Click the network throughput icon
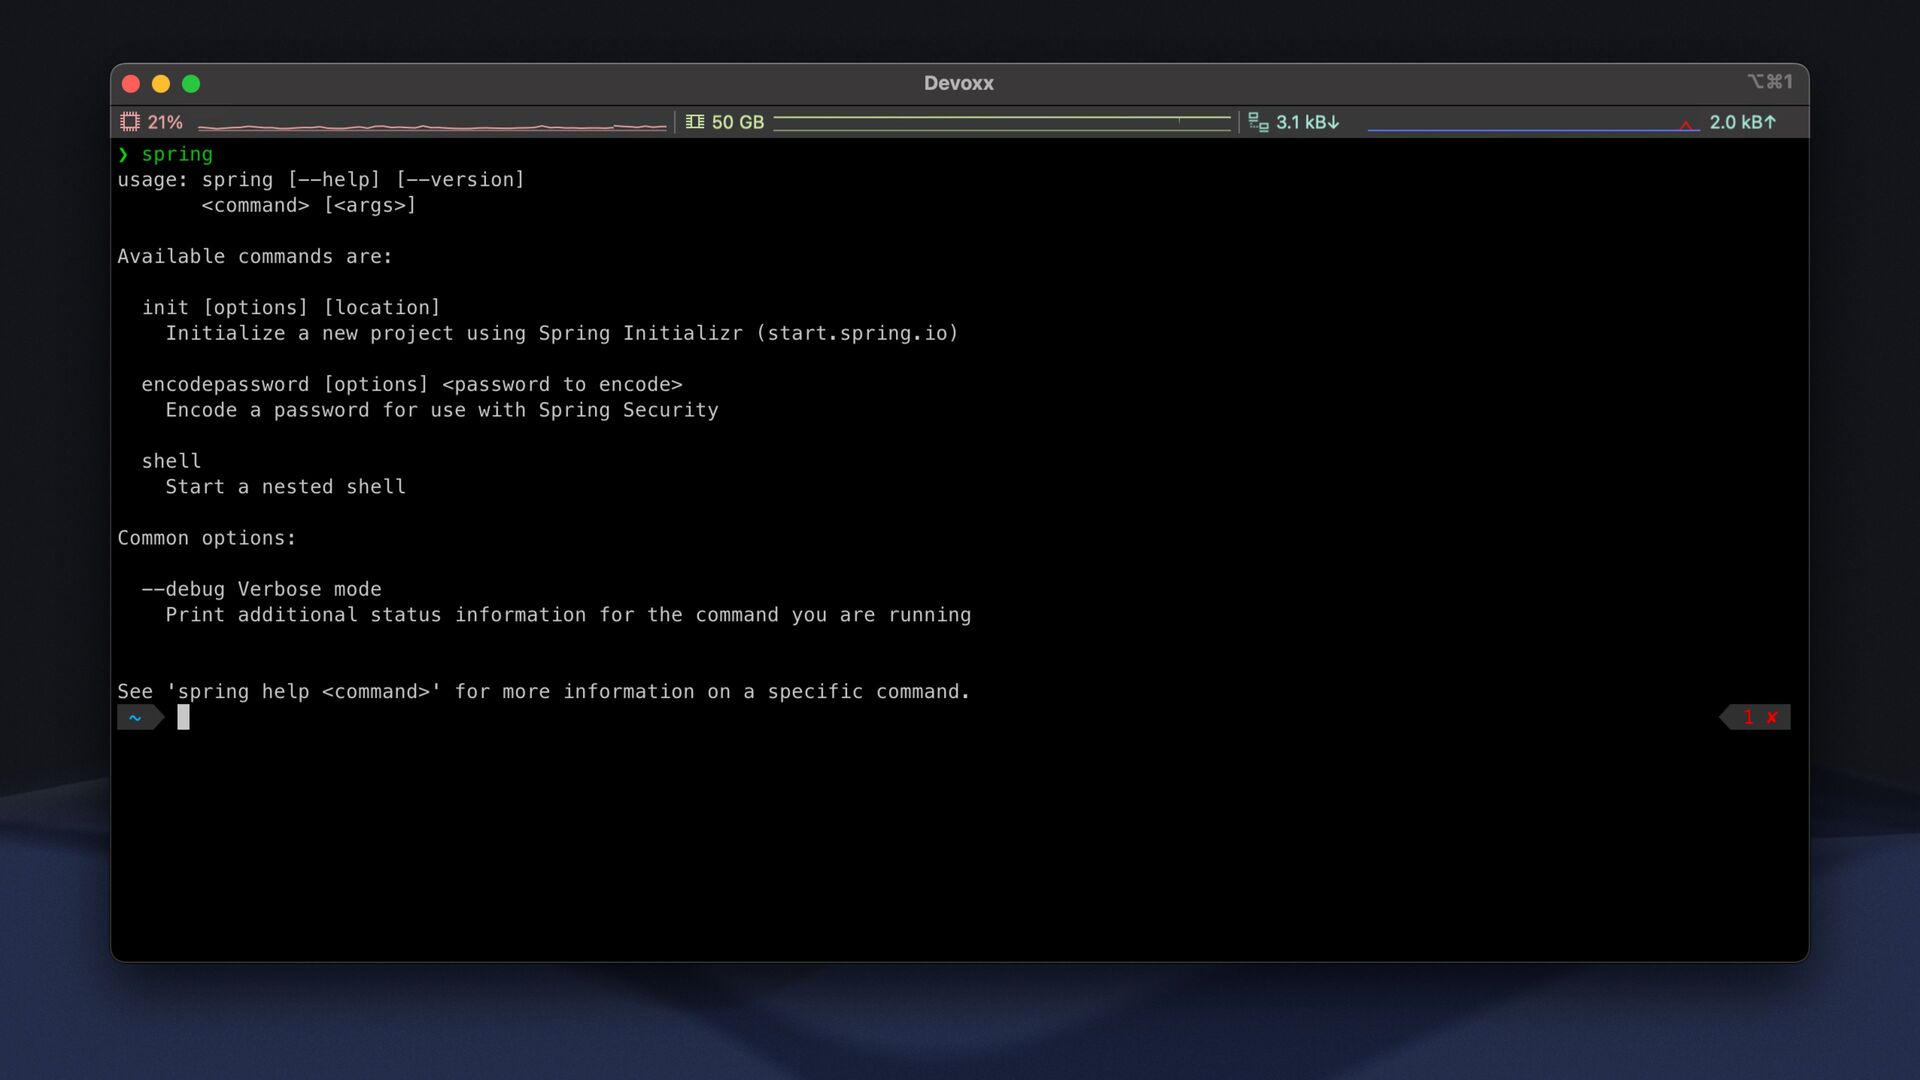Screen dimensions: 1920x1080 click(1258, 122)
